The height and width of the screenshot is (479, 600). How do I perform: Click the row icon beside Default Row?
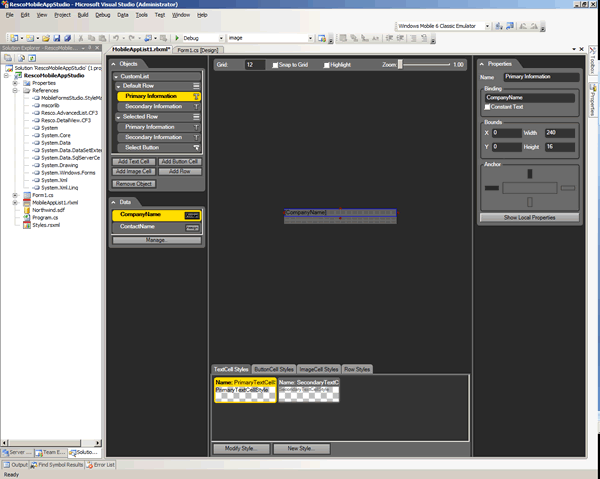(x=196, y=86)
